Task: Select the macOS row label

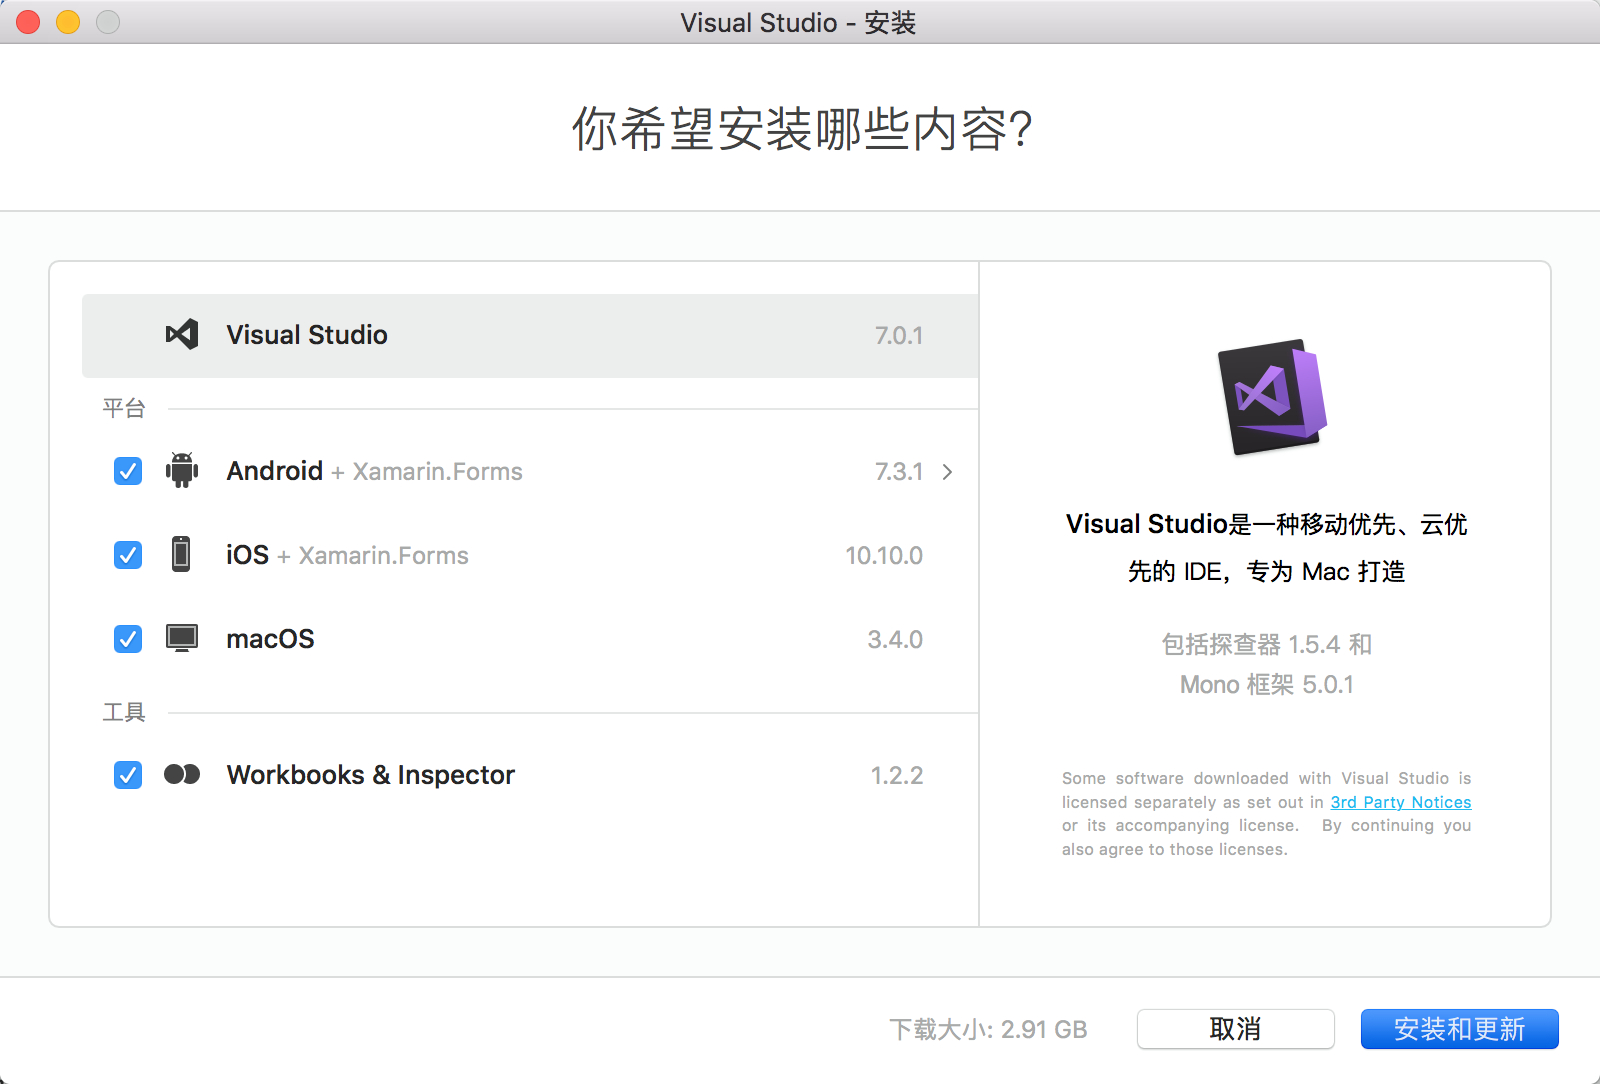Action: click(271, 639)
